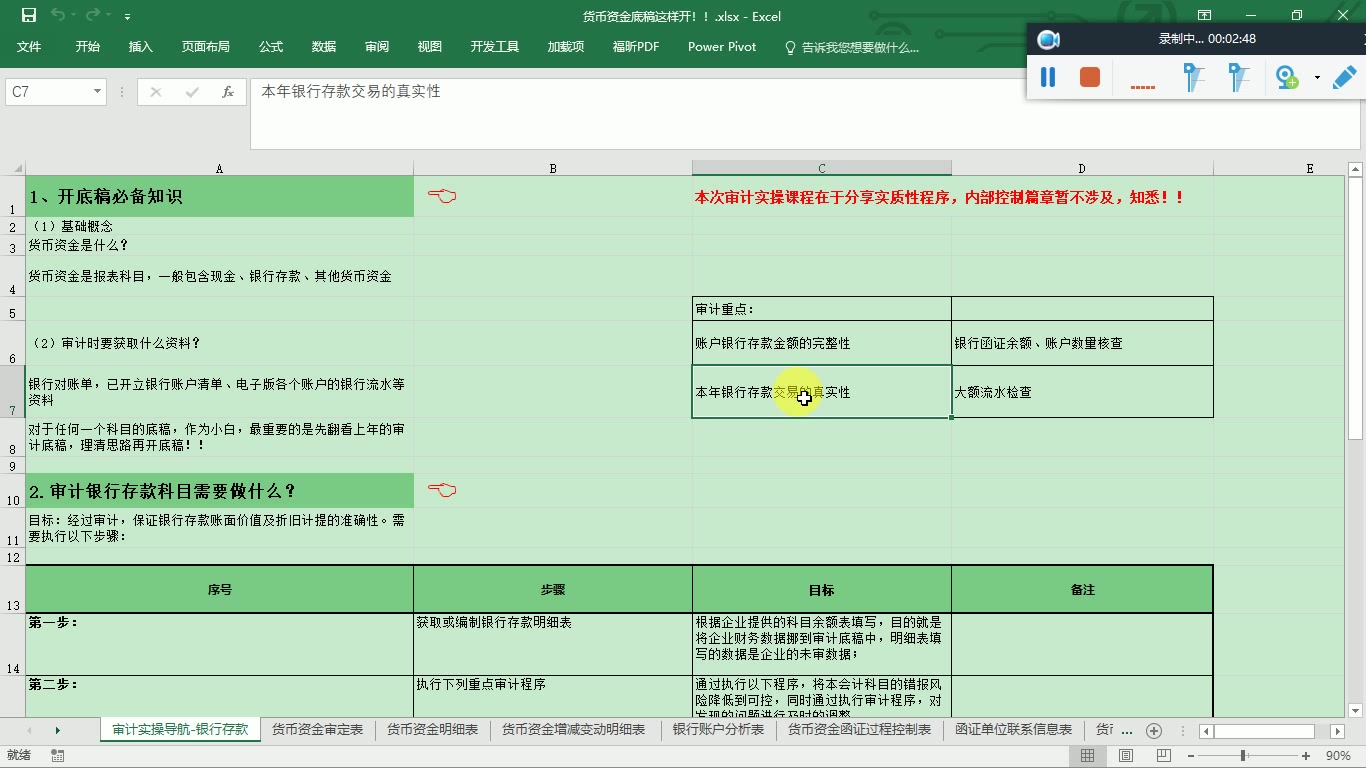Screen dimensions: 1366x768
Task: Click cell 账户银行存款金额的完整性
Action: (x=822, y=343)
